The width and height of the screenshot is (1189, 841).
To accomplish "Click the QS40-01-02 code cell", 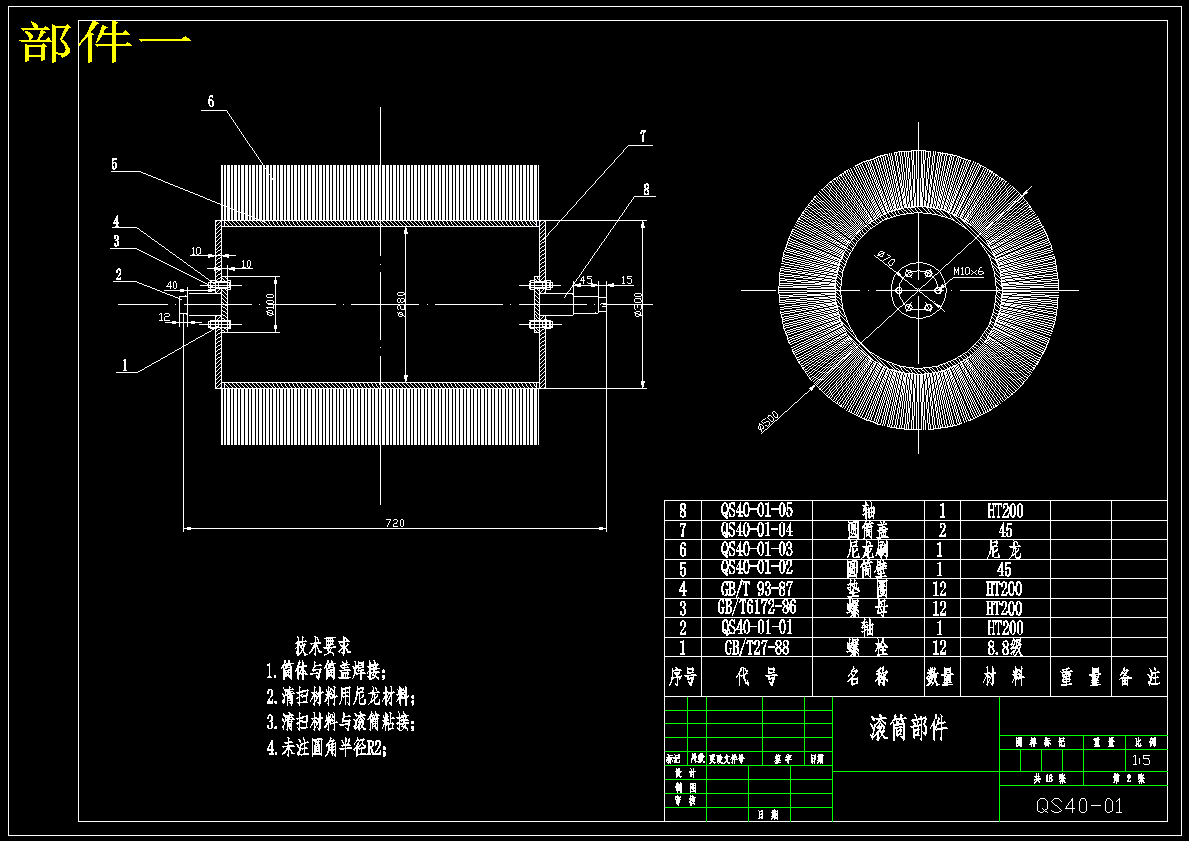I will point(757,568).
